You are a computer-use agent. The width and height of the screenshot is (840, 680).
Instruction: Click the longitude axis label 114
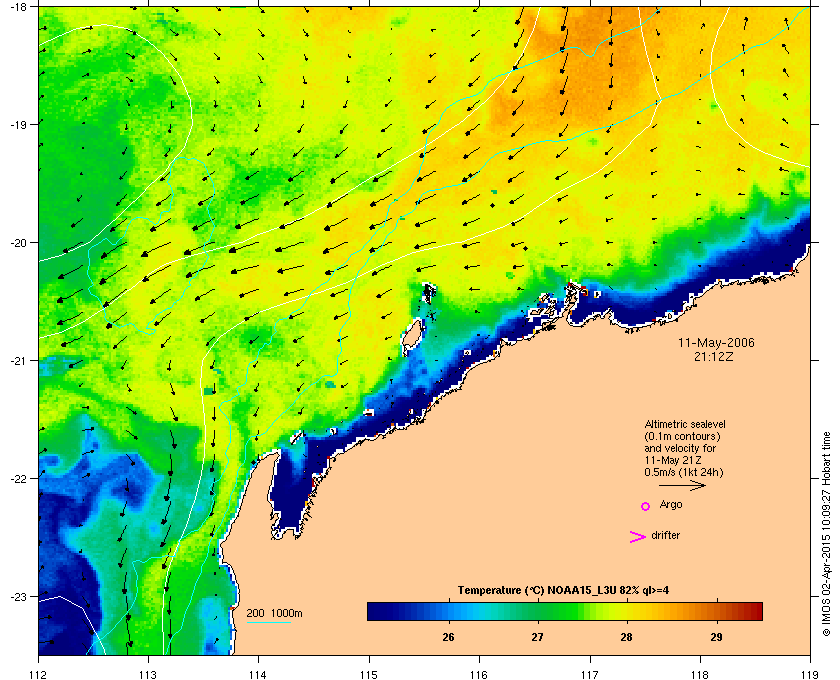(258, 675)
